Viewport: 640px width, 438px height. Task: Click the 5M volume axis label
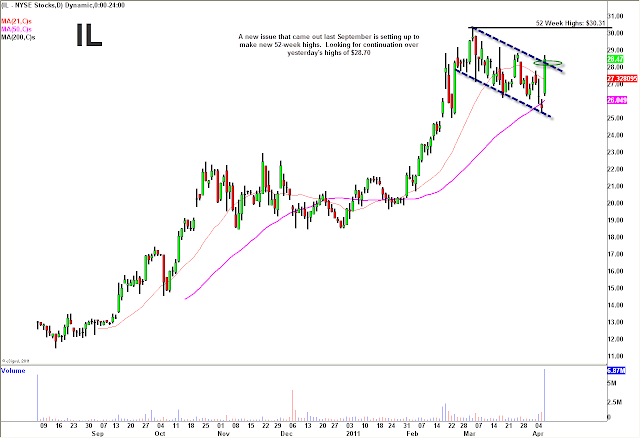point(612,383)
